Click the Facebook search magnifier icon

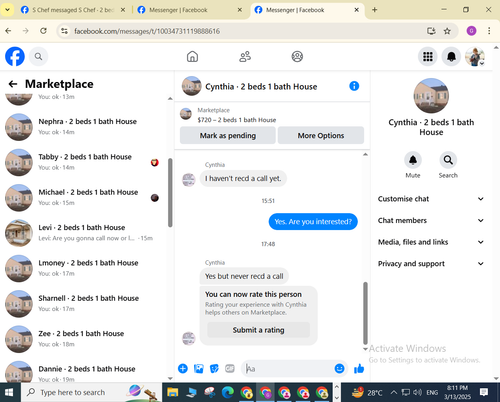tap(38, 57)
